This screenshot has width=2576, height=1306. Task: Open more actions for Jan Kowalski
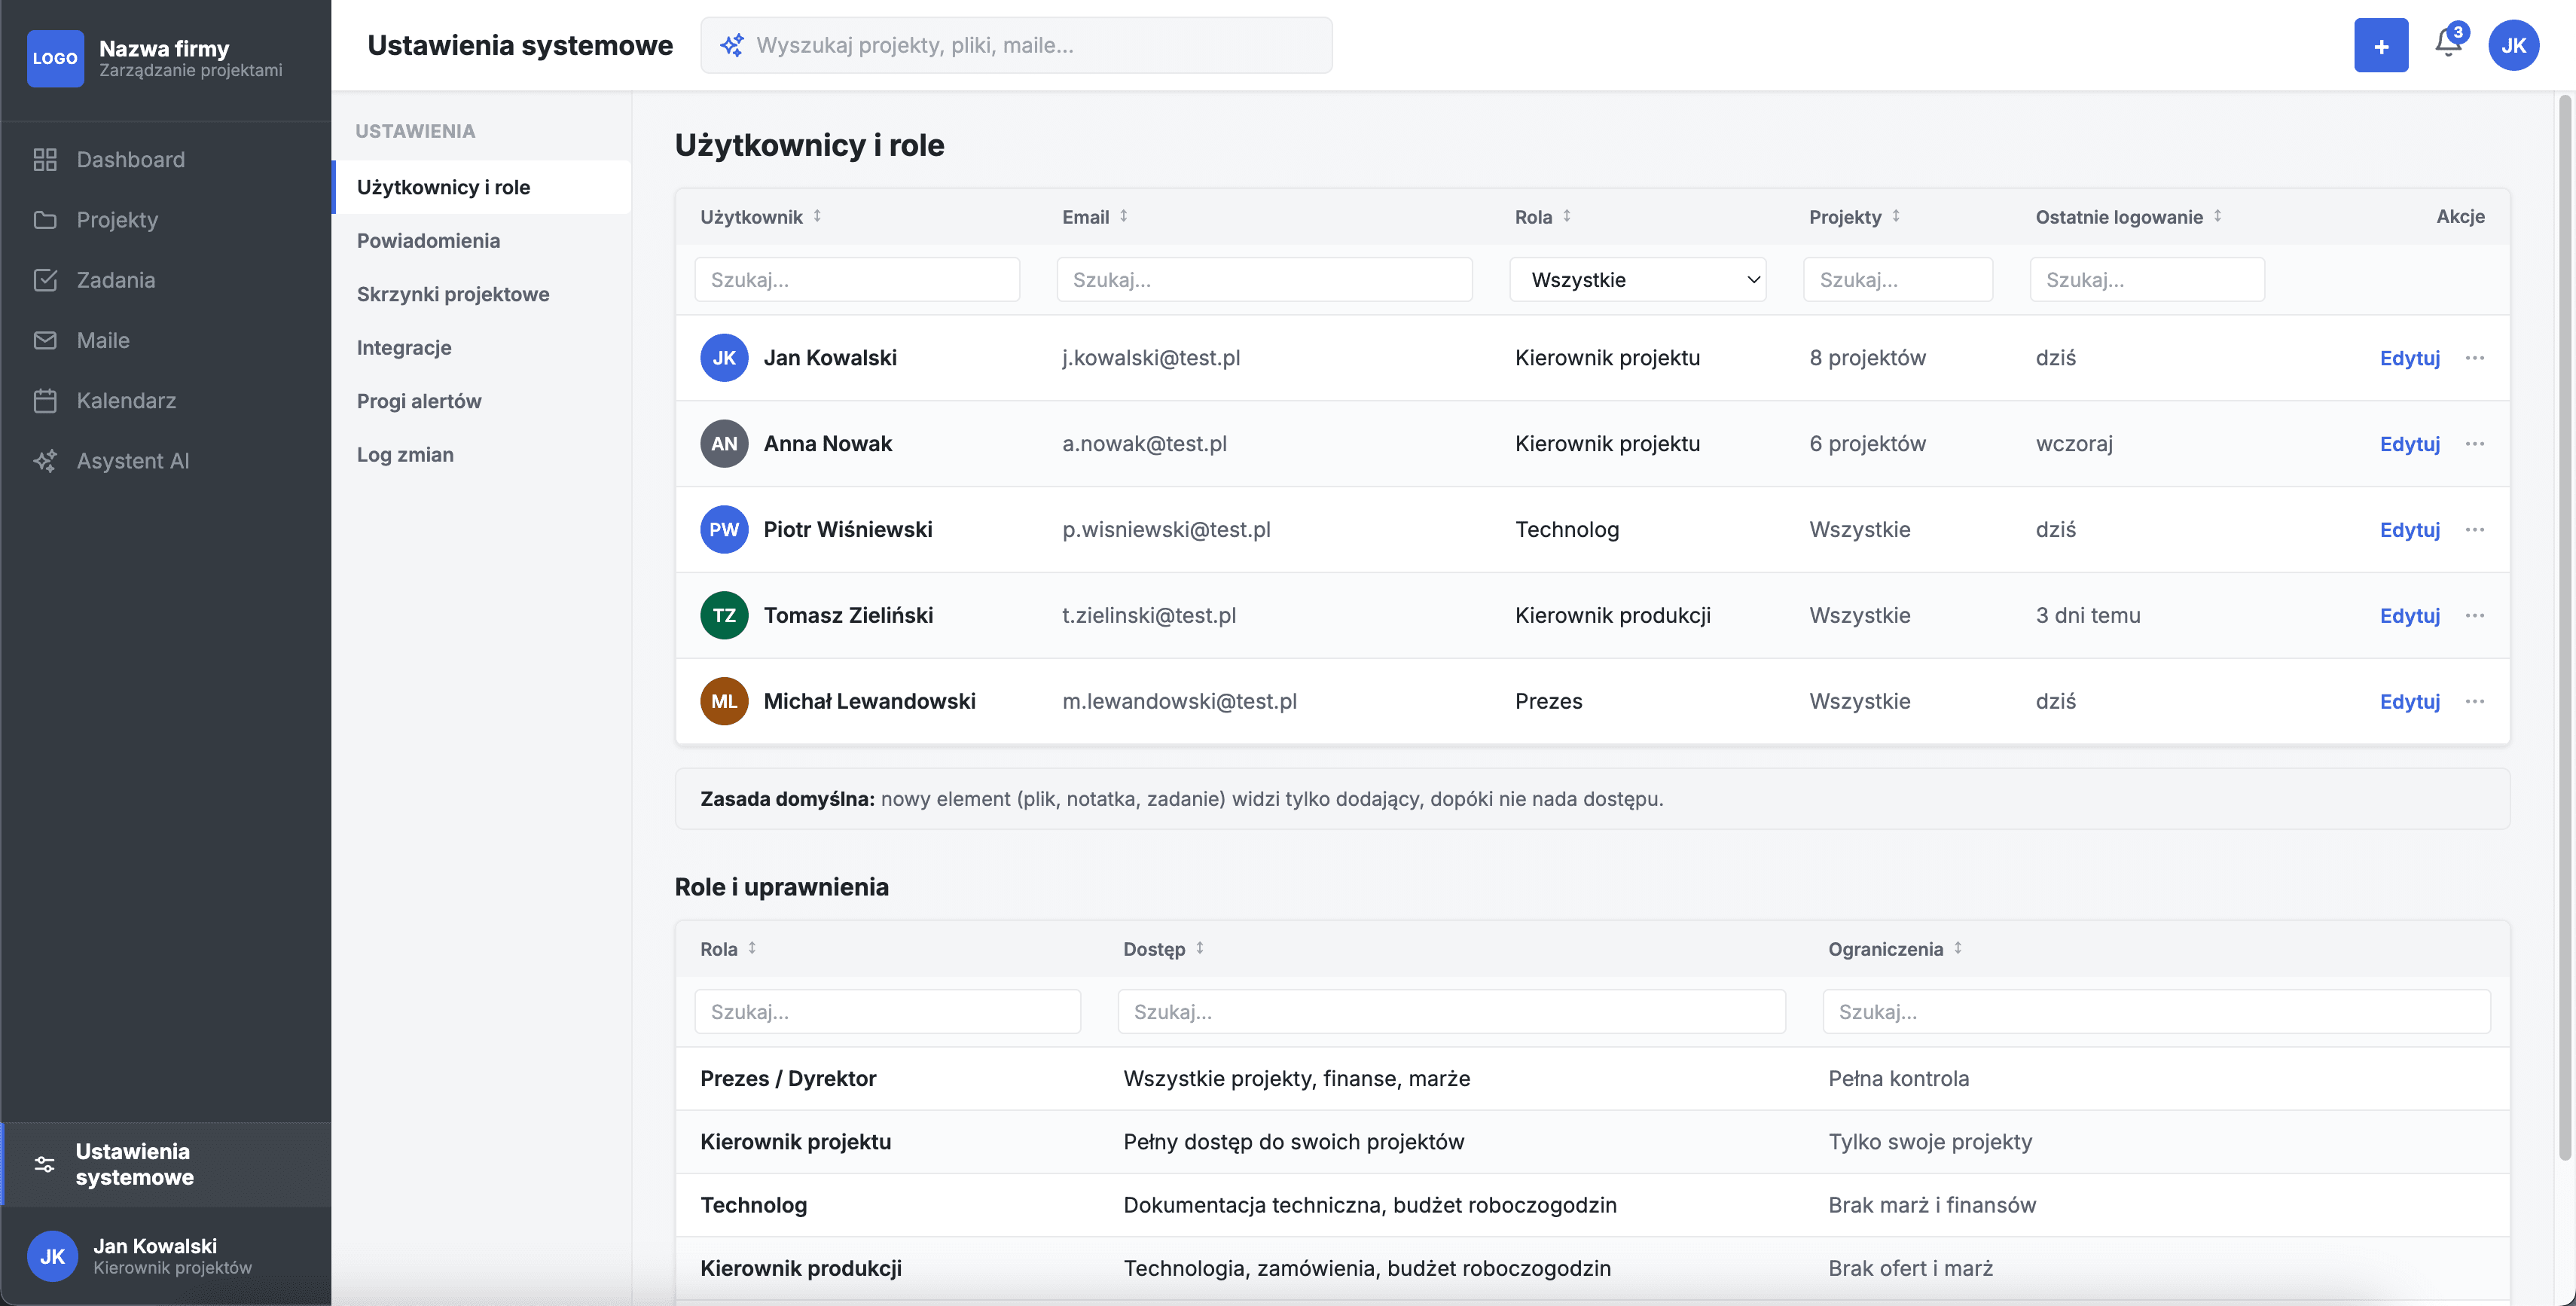click(2474, 358)
